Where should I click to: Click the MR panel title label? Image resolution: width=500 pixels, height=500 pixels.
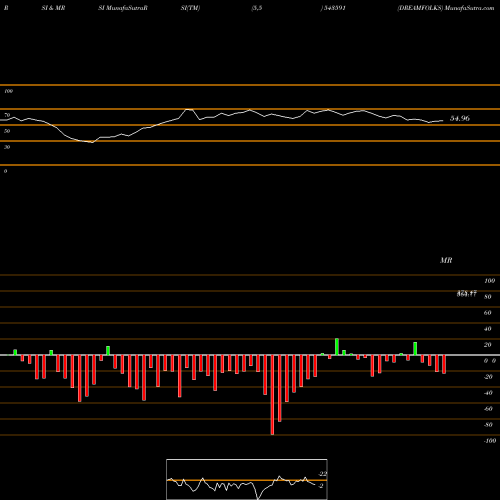tap(446, 260)
